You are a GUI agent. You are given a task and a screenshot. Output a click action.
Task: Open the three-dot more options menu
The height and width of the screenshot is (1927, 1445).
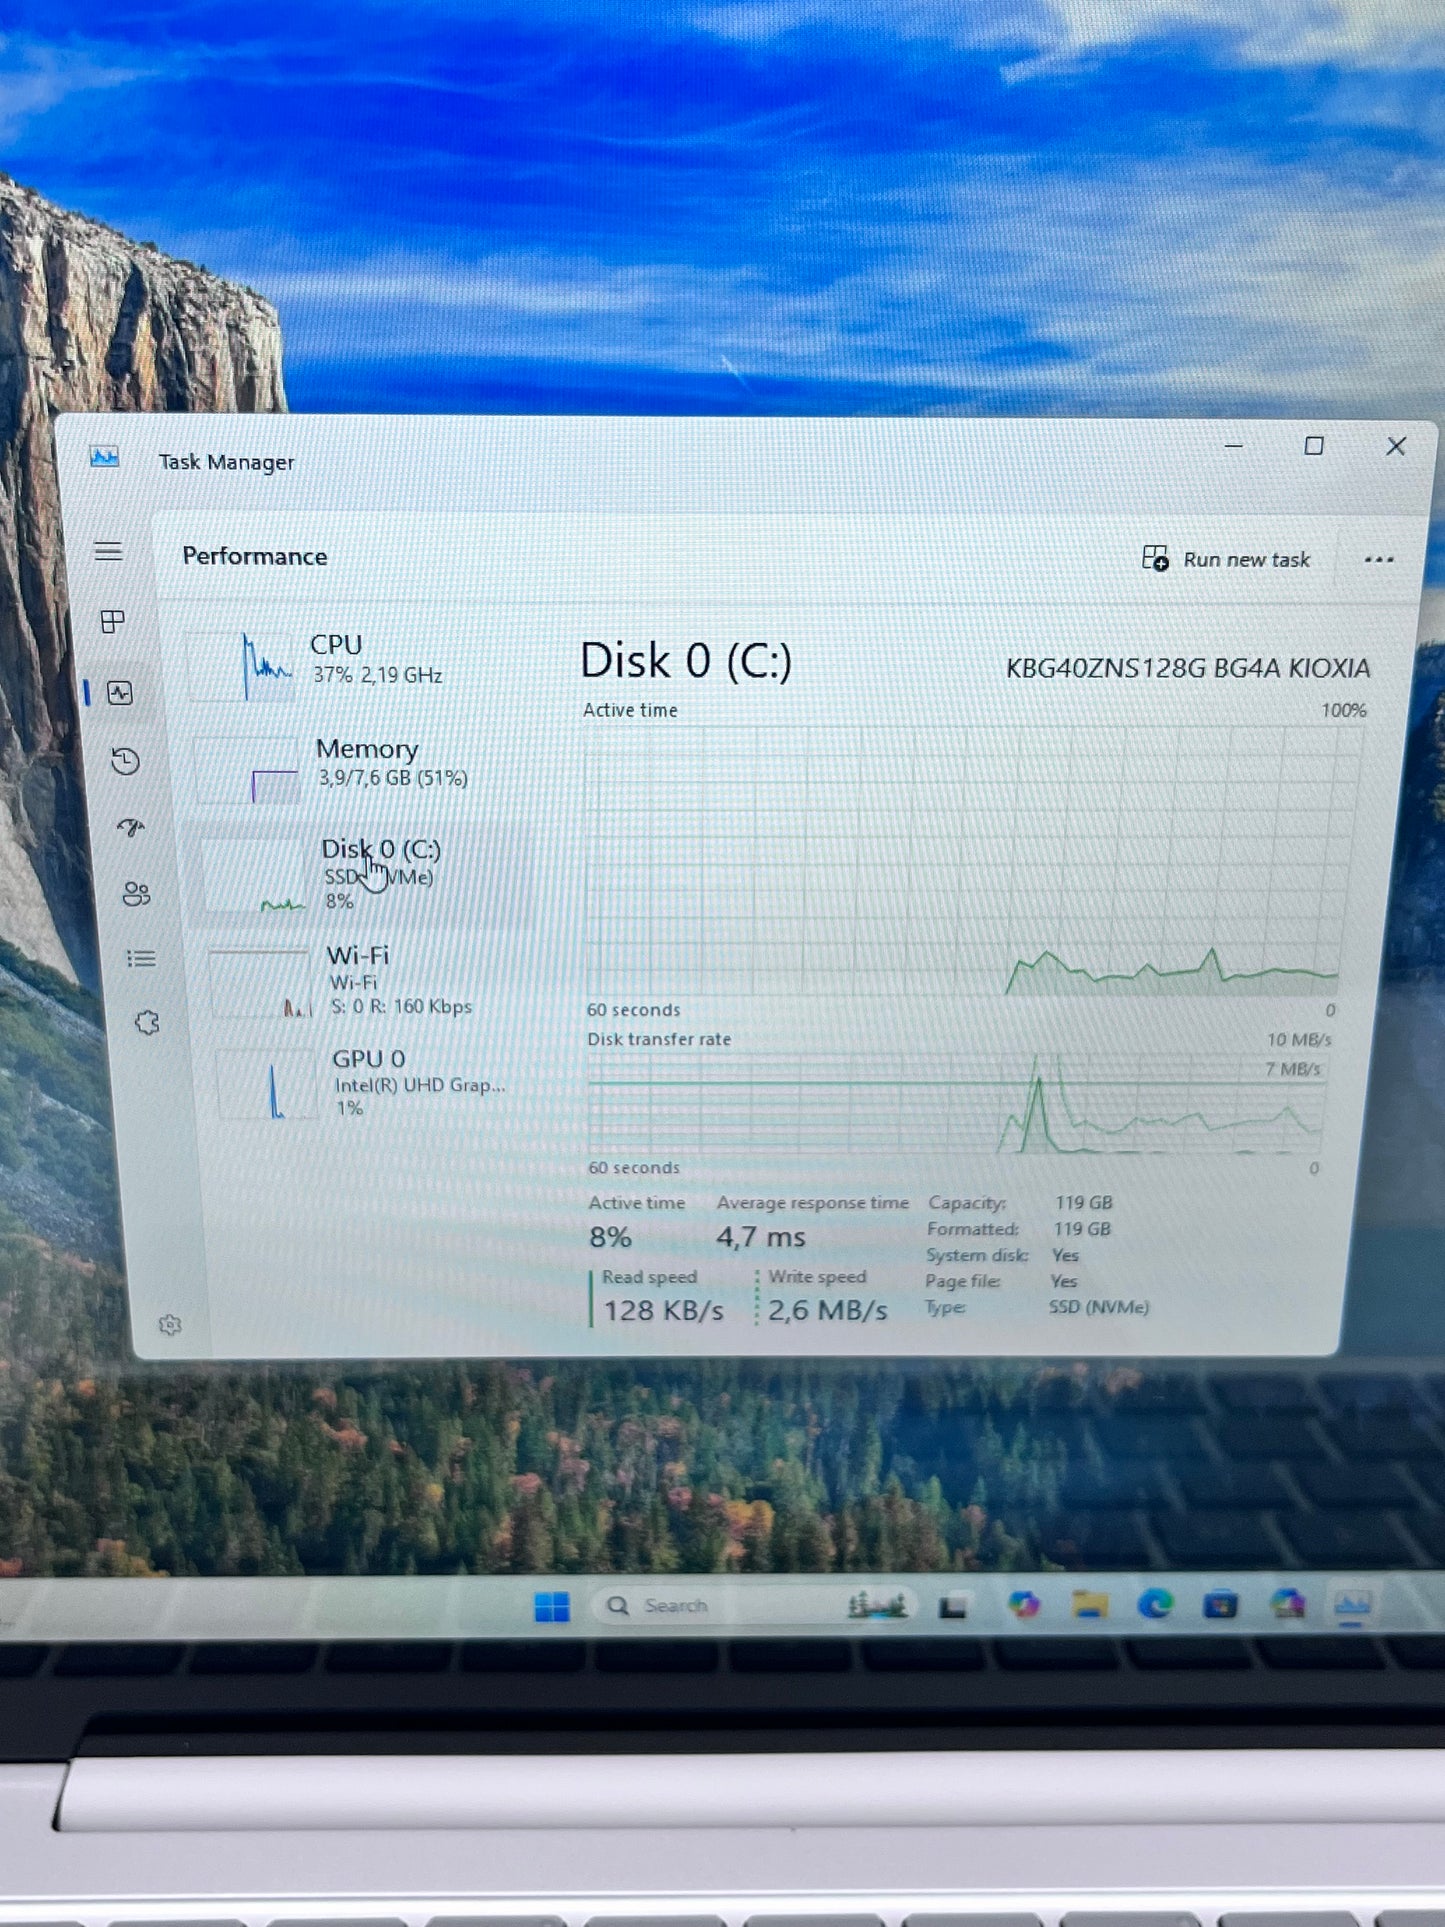[x=1379, y=560]
